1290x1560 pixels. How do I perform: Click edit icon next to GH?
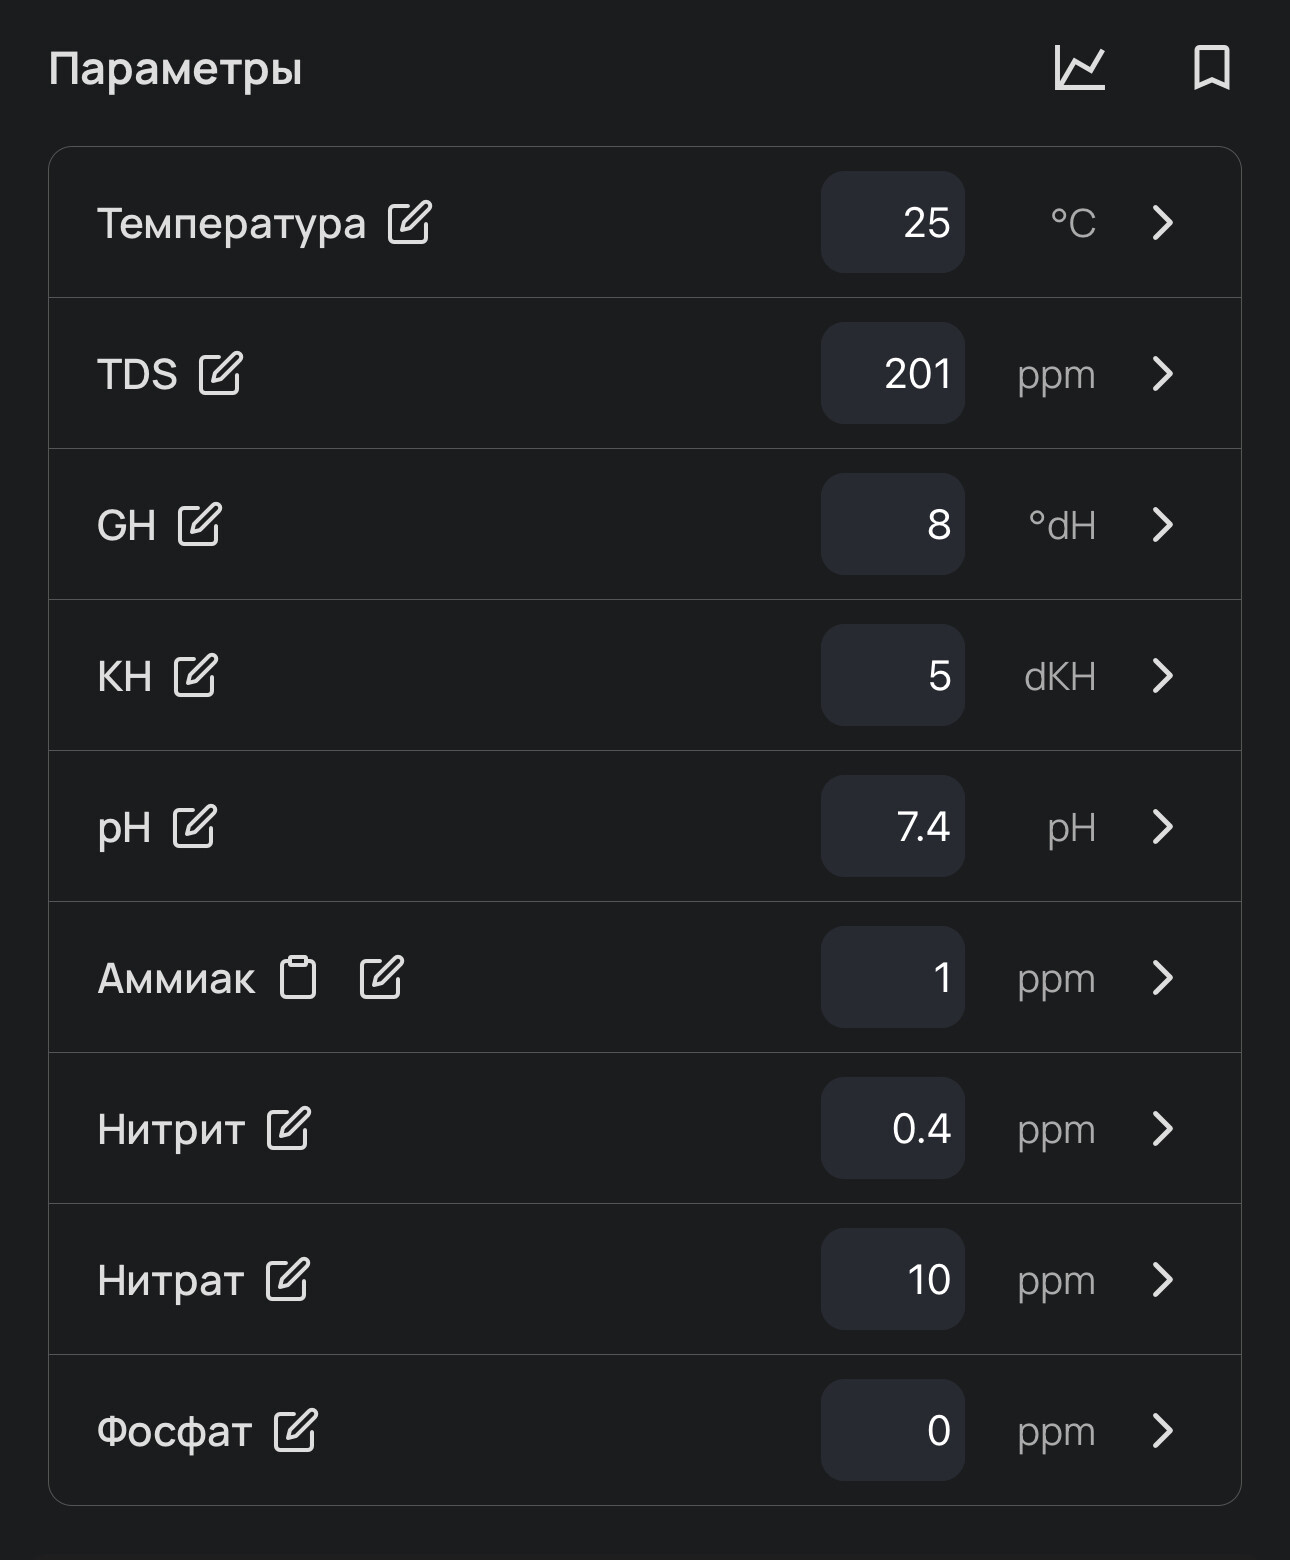[x=199, y=524]
